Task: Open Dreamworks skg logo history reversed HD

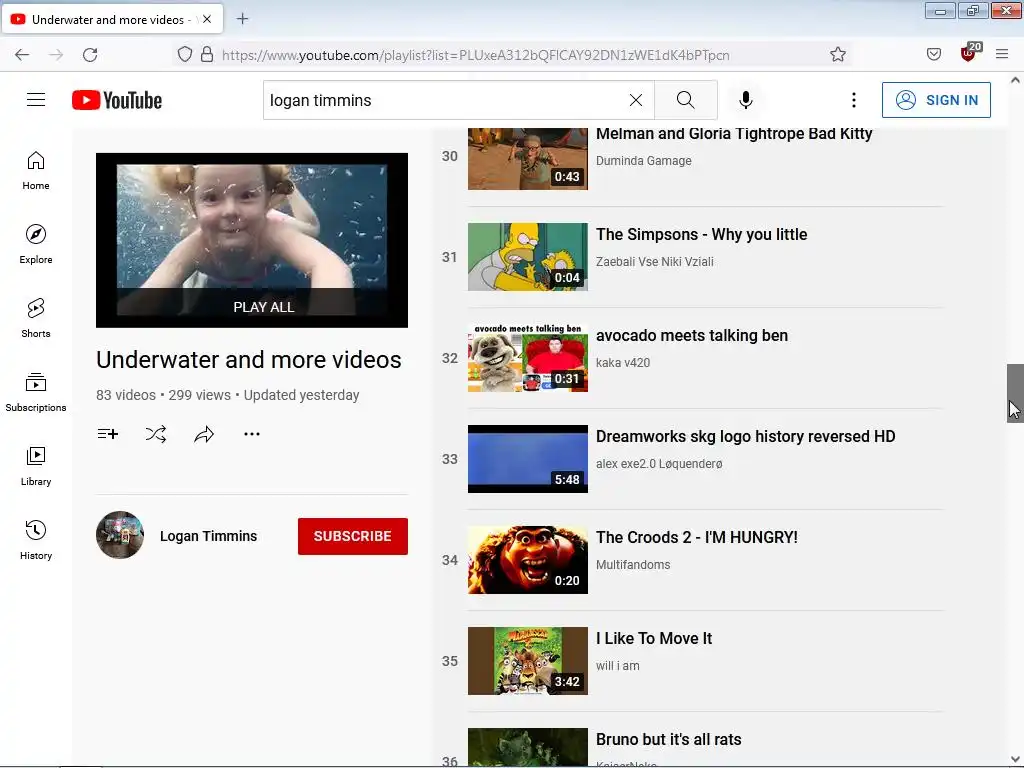Action: click(745, 436)
